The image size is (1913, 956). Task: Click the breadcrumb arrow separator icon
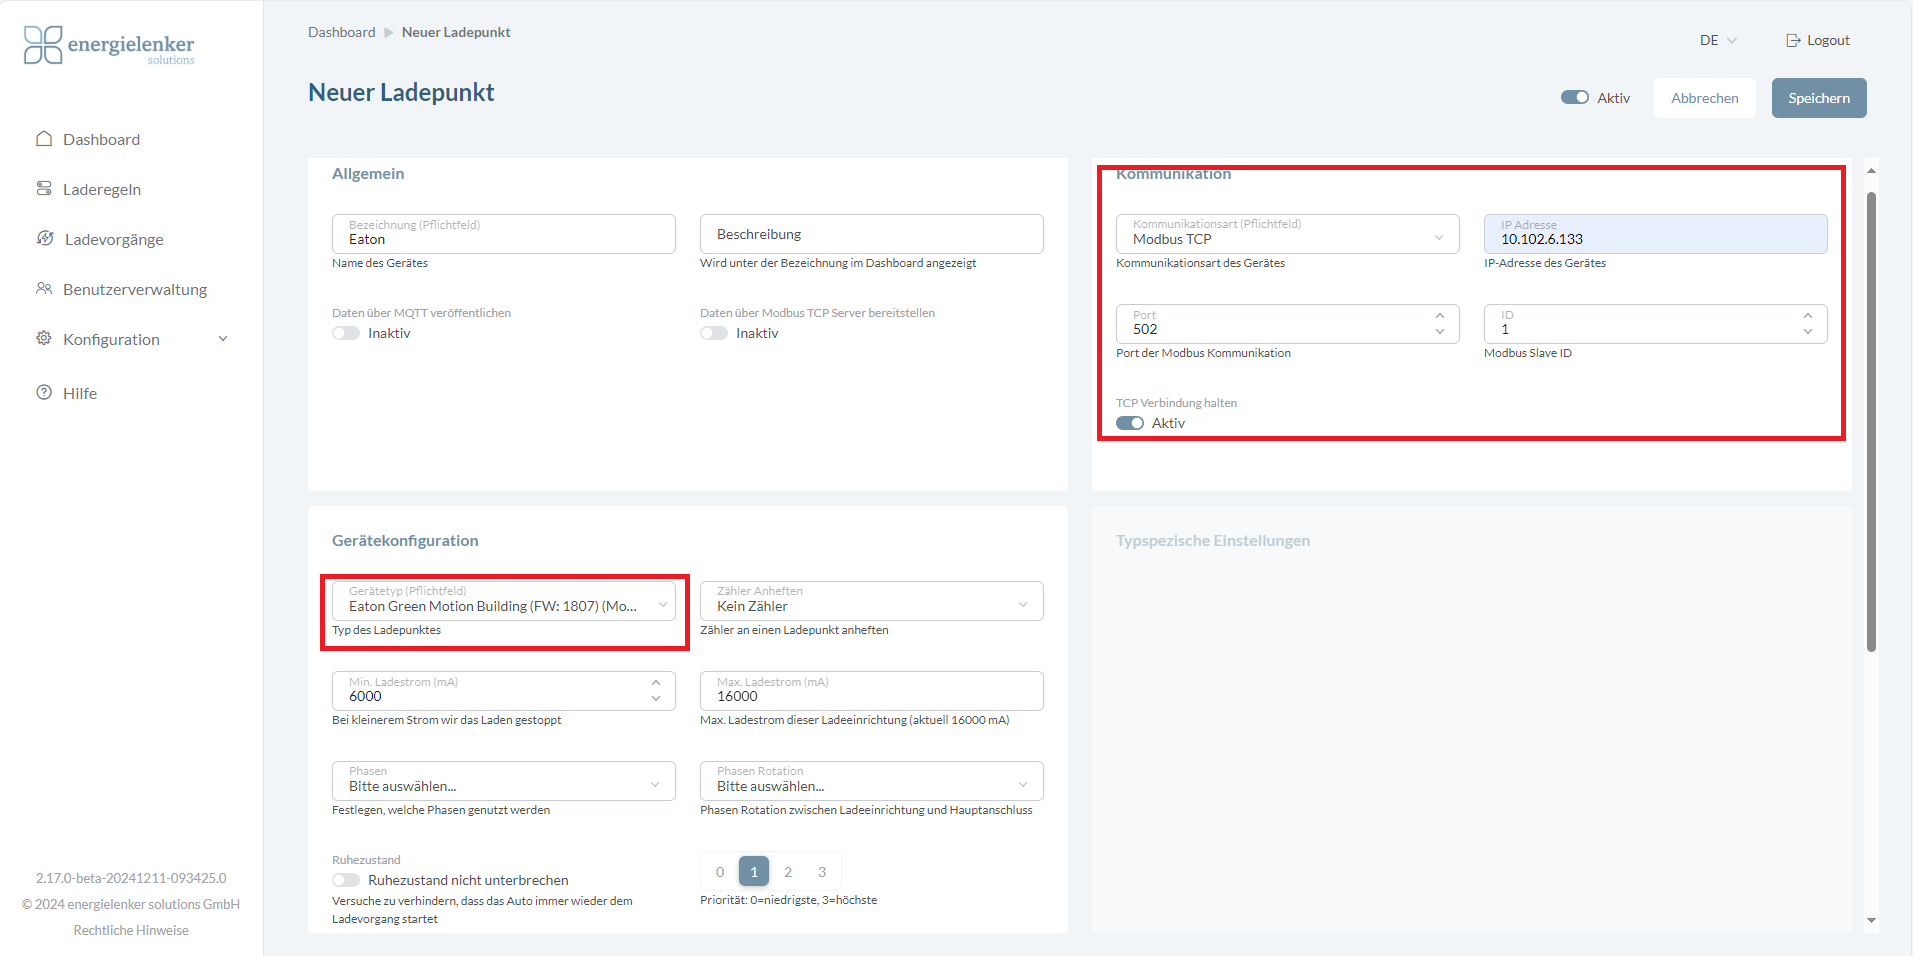pos(389,33)
